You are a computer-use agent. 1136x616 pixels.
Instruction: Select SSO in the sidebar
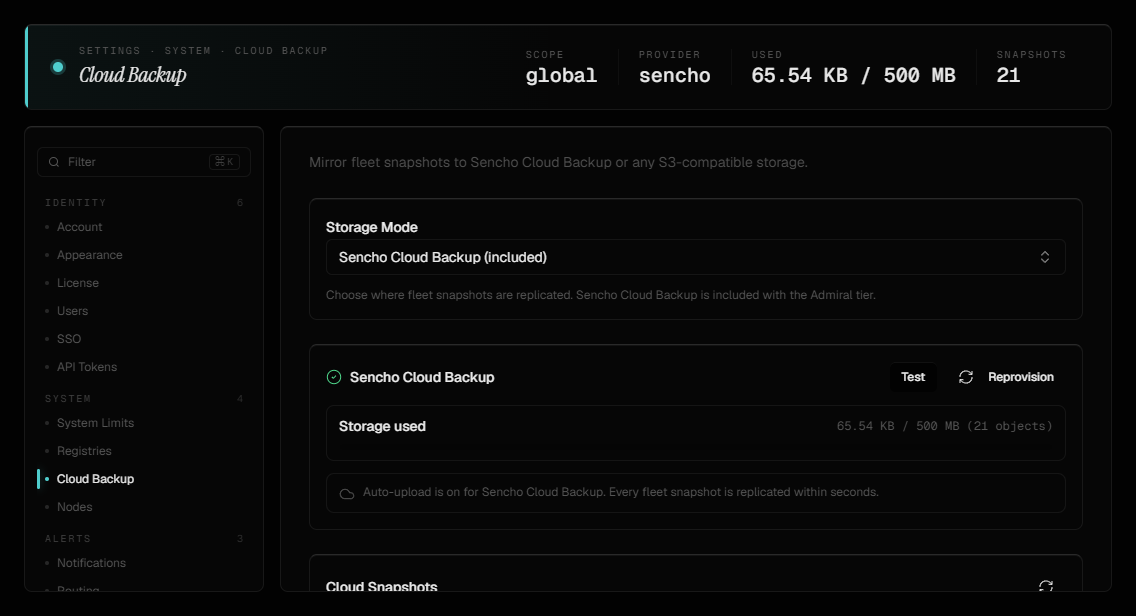pyautogui.click(x=69, y=338)
